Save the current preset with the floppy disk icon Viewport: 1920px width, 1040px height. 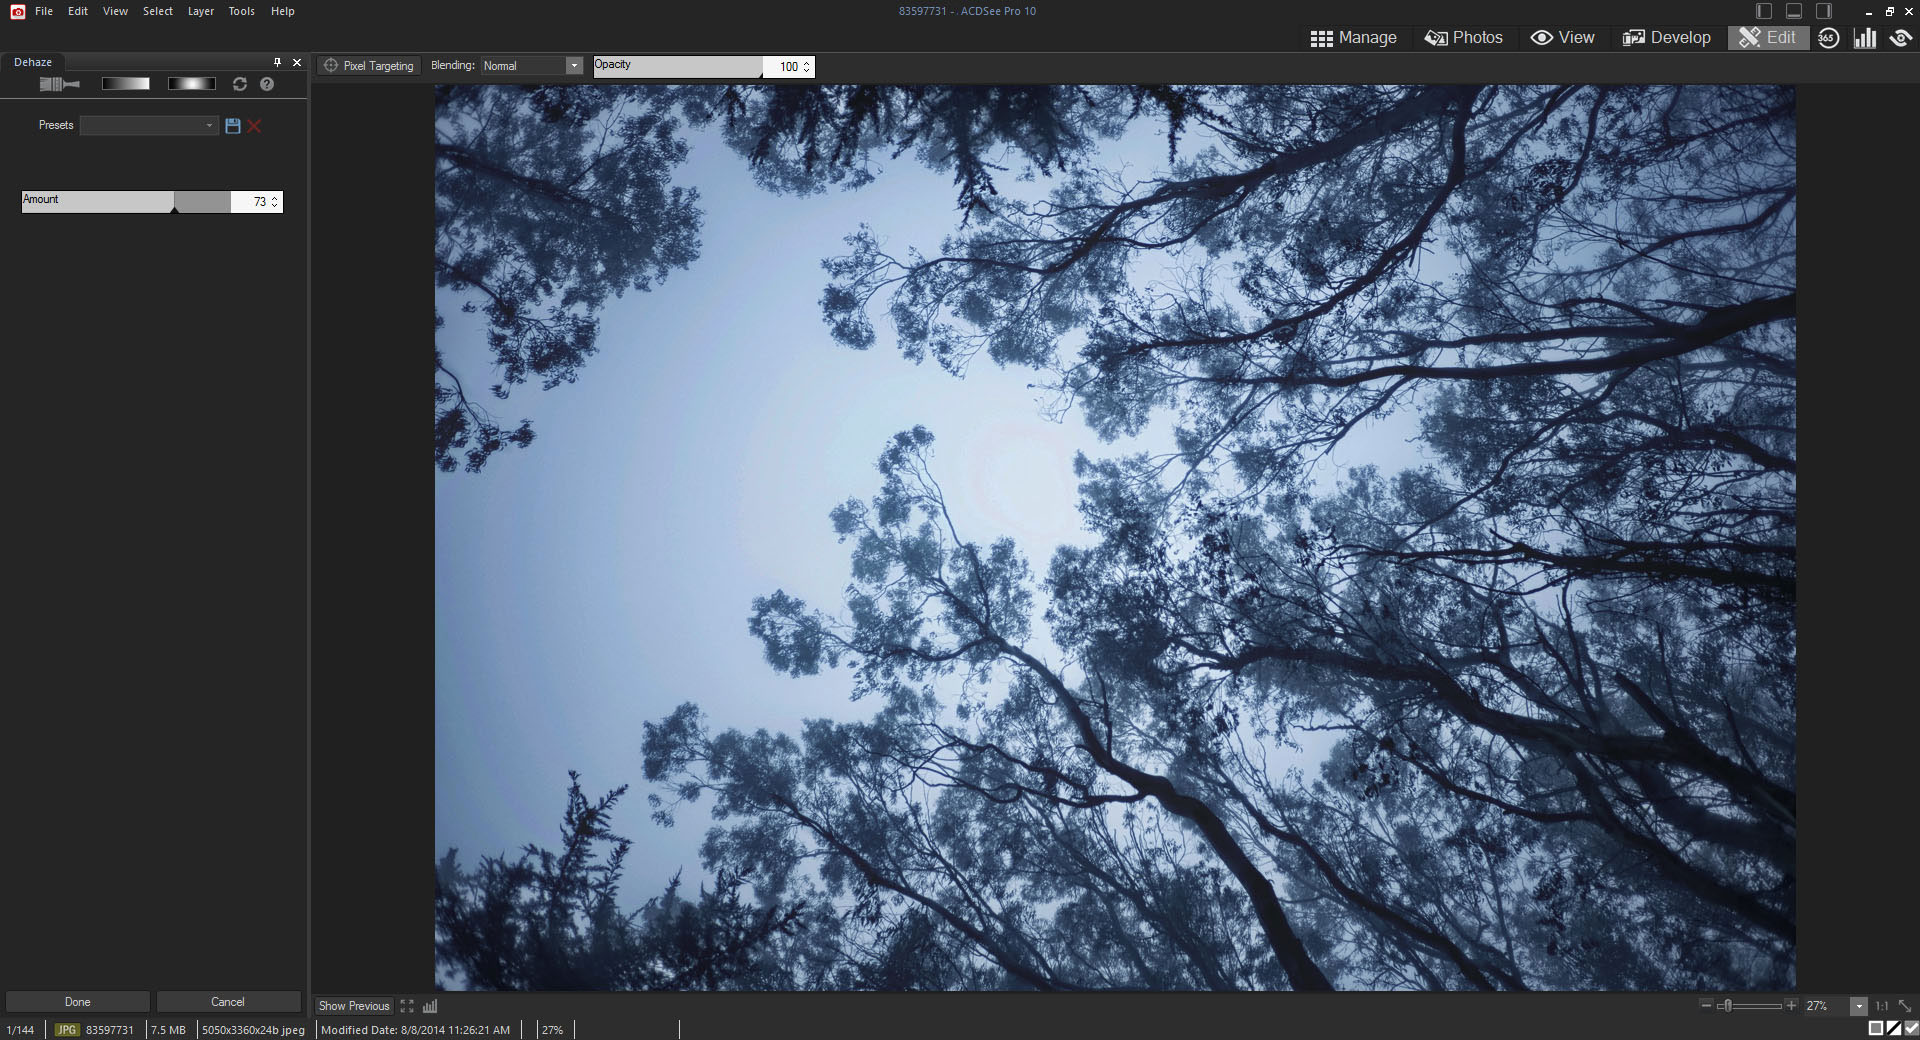coord(233,126)
